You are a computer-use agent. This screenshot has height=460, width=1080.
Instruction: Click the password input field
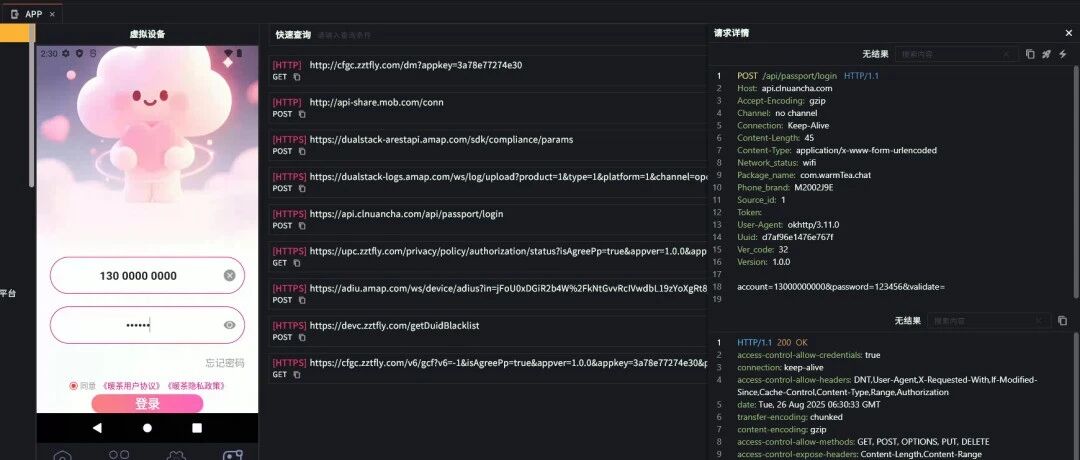coord(147,325)
